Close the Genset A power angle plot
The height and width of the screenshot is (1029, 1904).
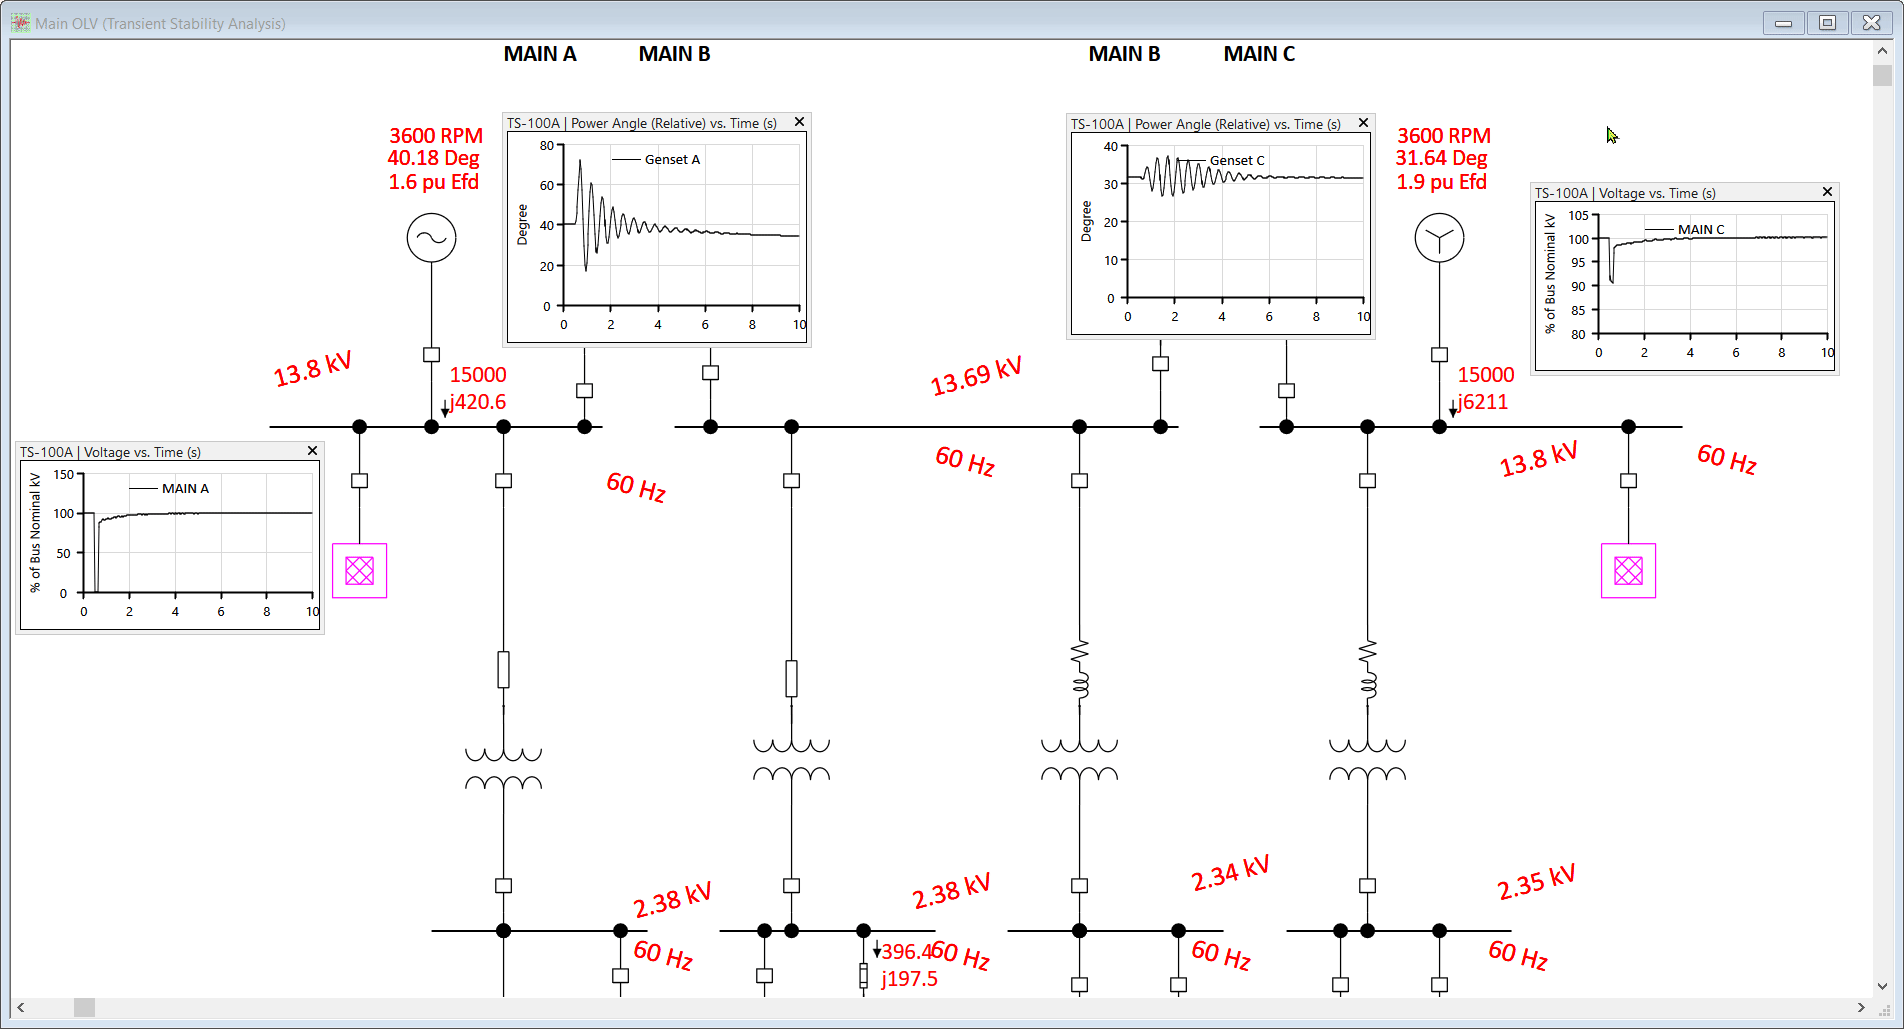pos(798,121)
